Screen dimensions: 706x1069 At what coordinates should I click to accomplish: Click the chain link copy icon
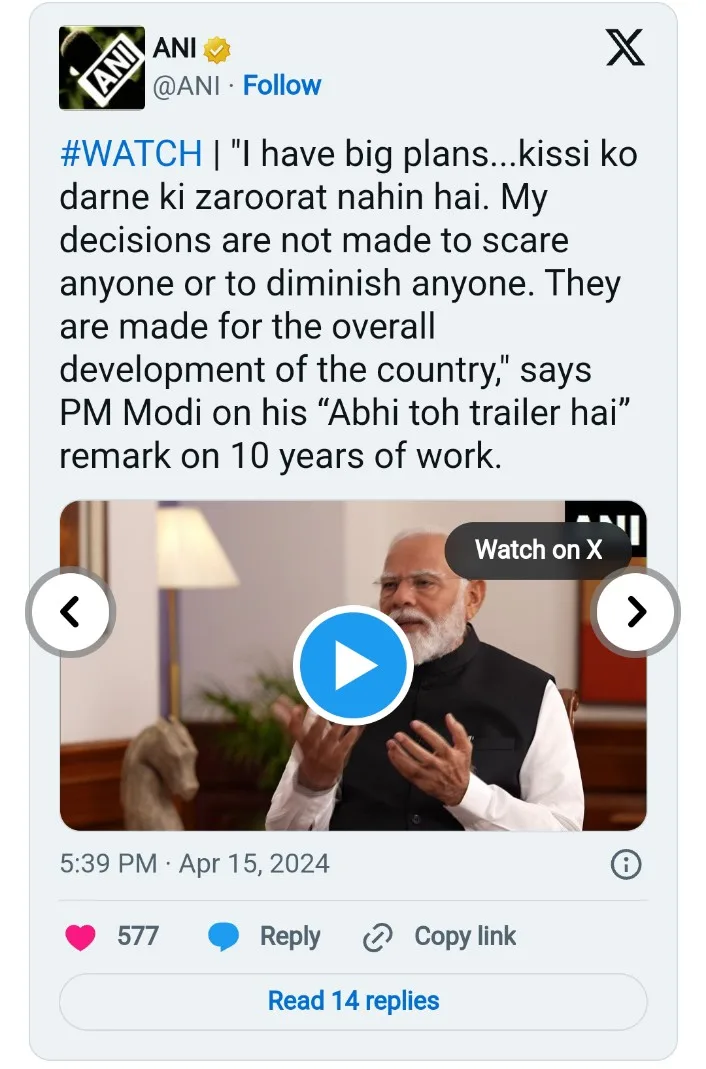pyautogui.click(x=377, y=937)
